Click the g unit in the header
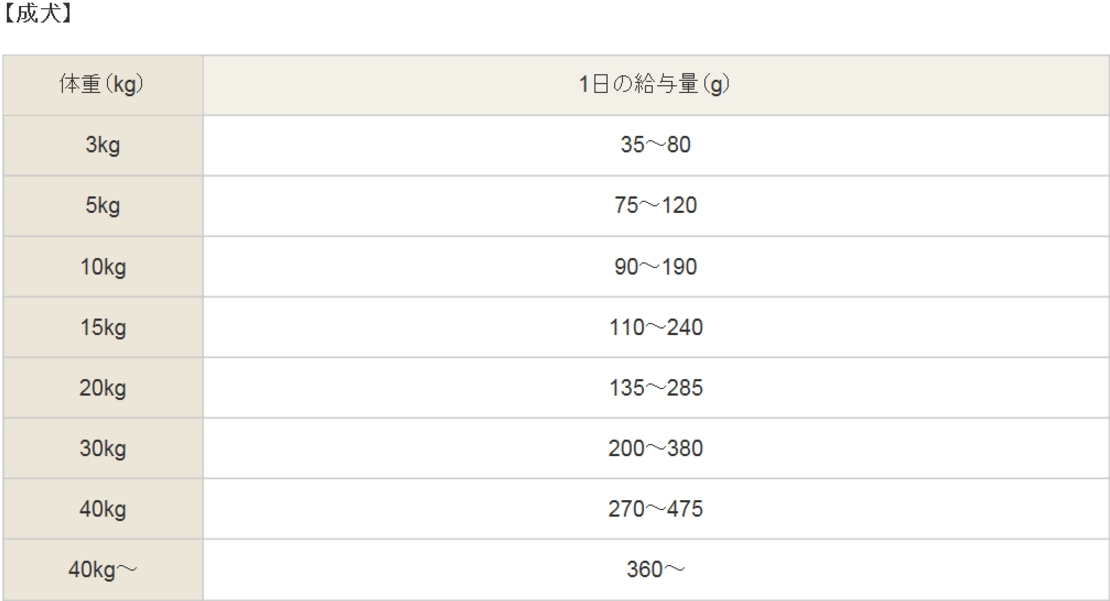Screen dimensions: 1110x601 coord(714,86)
